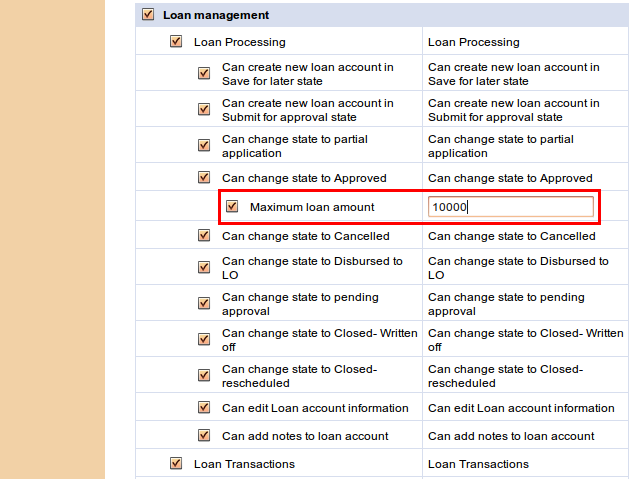Click 'Can change state to Cancelled' right-column description
This screenshot has height=479, width=636.
511,236
